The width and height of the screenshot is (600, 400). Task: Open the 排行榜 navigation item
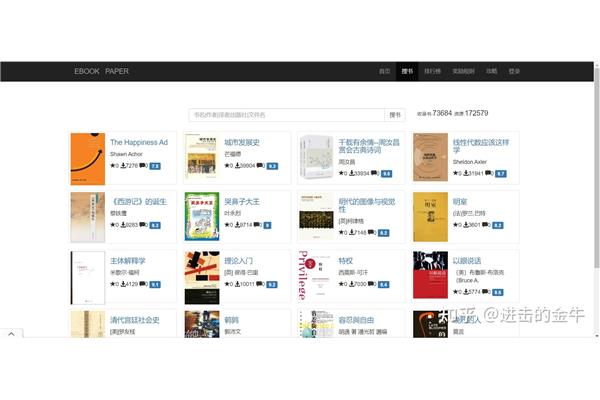pos(432,71)
